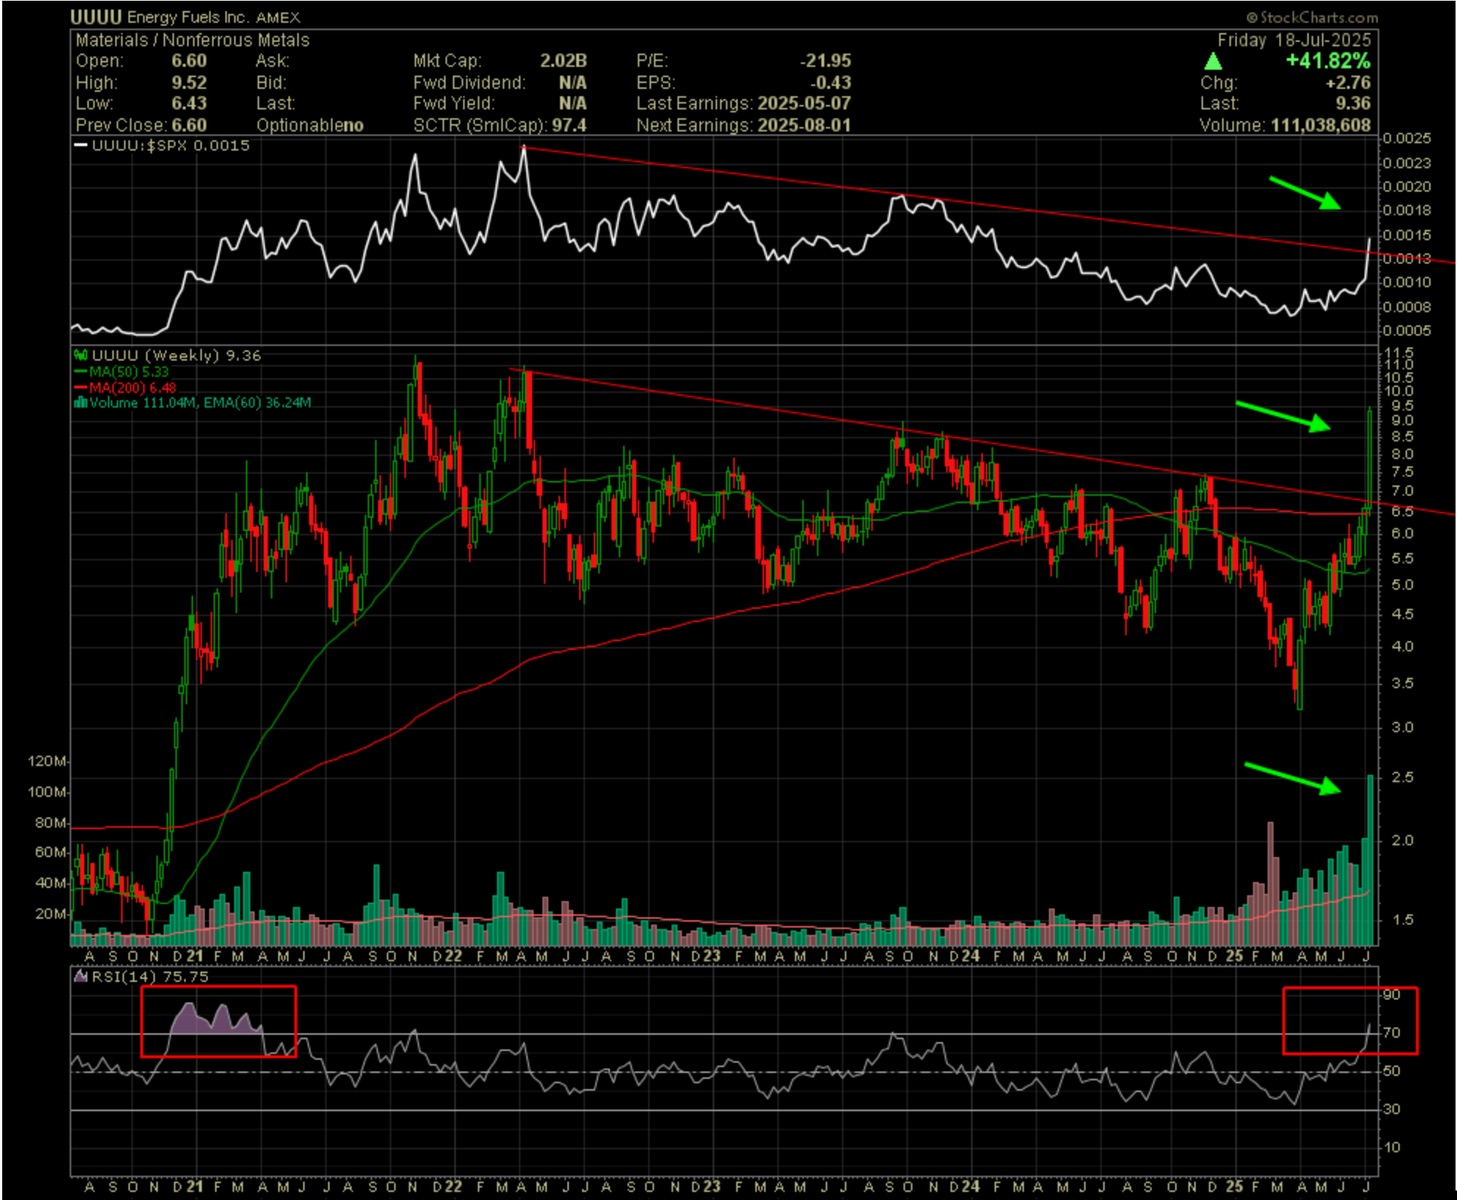Click the +41.82% percent change
This screenshot has height=1200, width=1457.
coord(1328,61)
